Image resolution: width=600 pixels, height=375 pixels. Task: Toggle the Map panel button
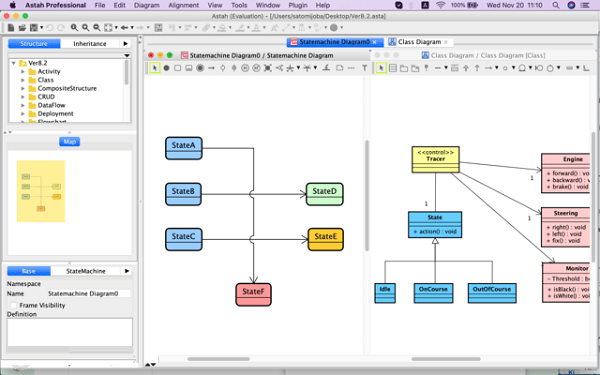point(70,142)
